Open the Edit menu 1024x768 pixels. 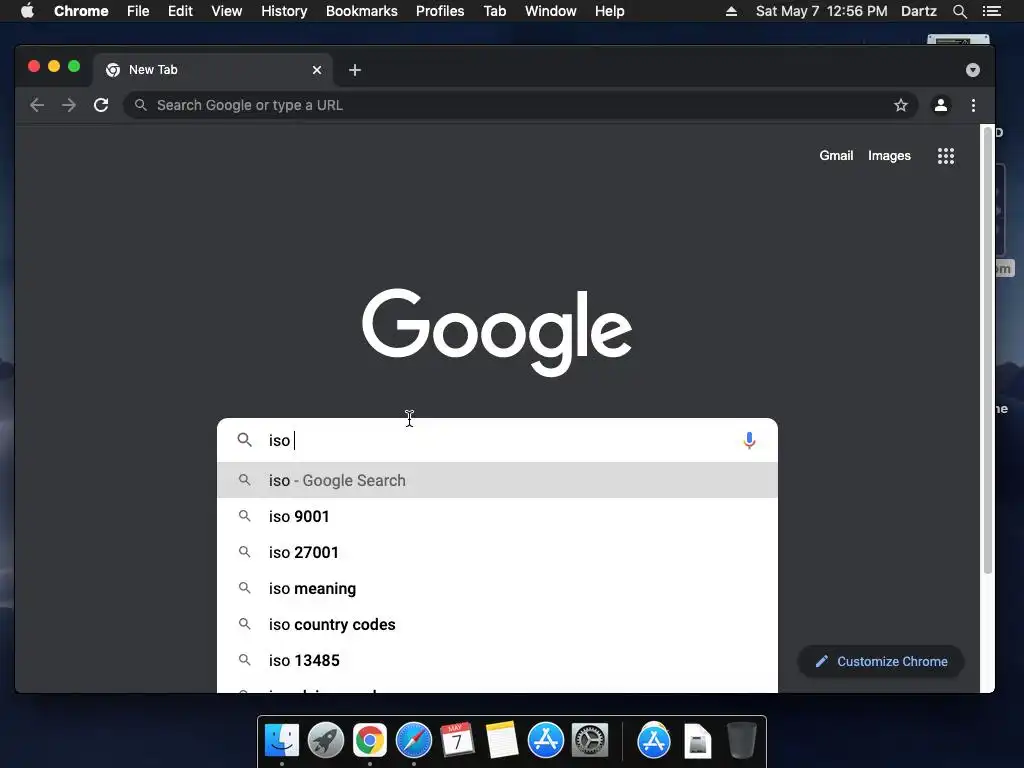pyautogui.click(x=180, y=11)
